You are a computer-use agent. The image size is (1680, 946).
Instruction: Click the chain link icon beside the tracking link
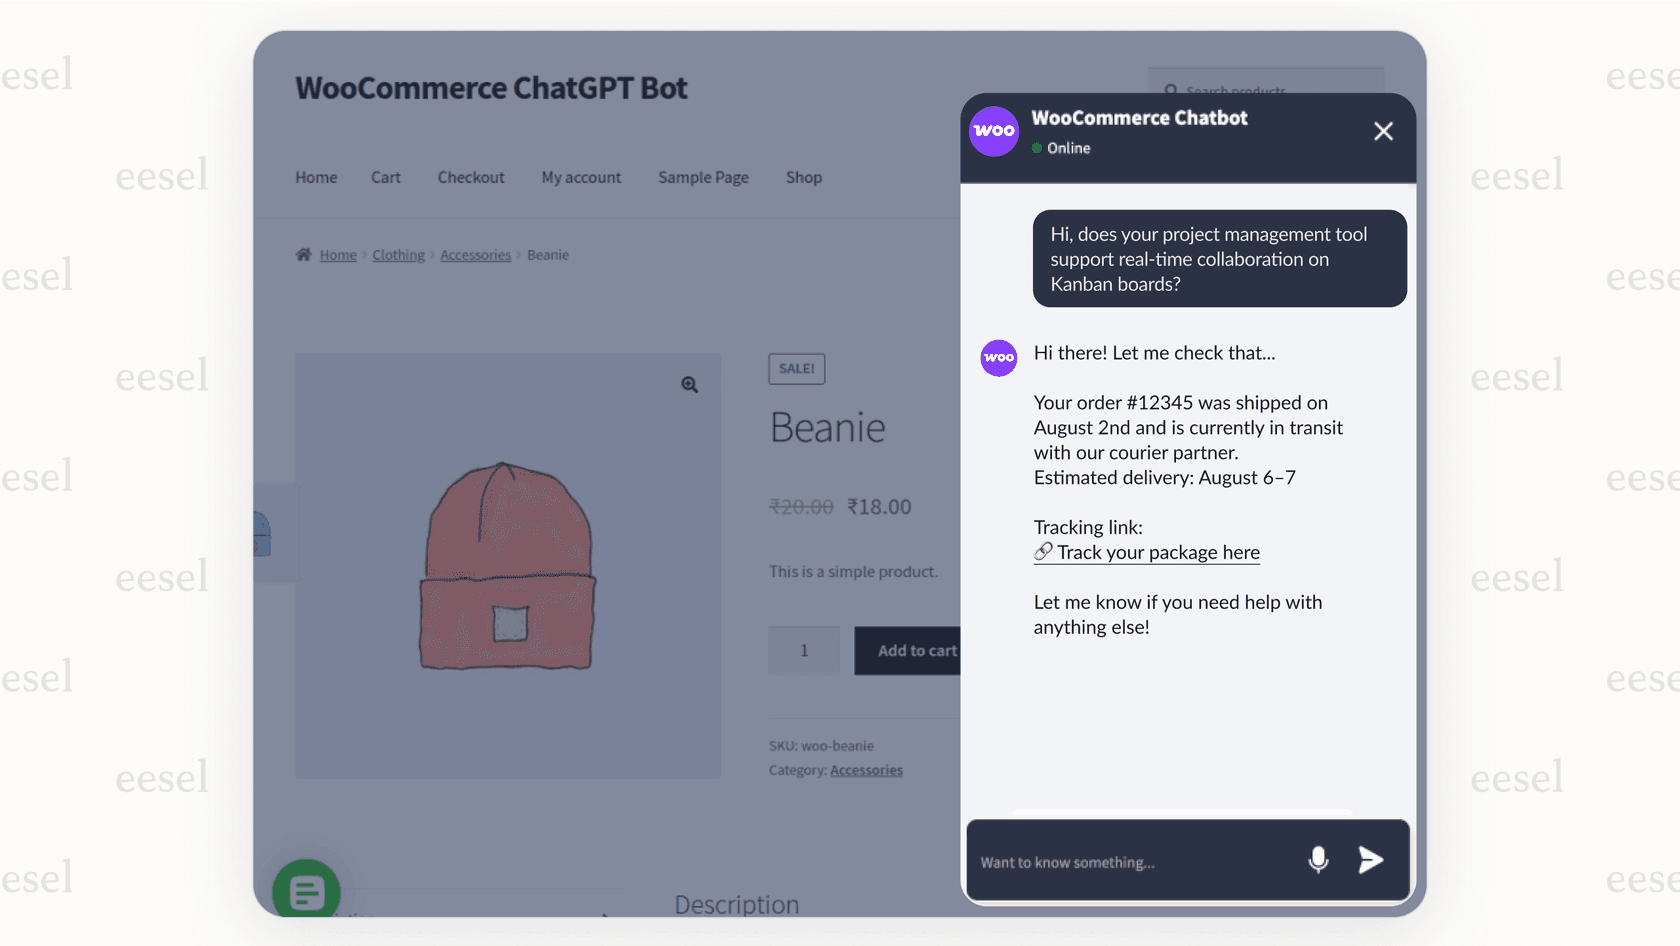[x=1042, y=552]
